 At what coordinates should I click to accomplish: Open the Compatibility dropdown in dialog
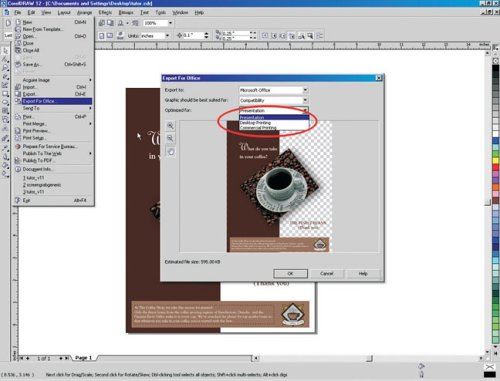(305, 100)
